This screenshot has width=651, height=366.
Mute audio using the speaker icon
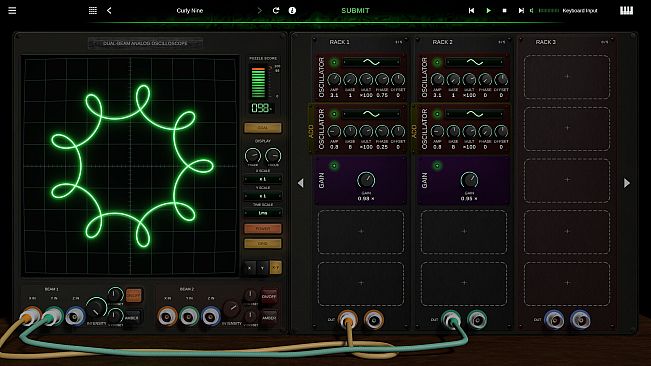click(532, 10)
